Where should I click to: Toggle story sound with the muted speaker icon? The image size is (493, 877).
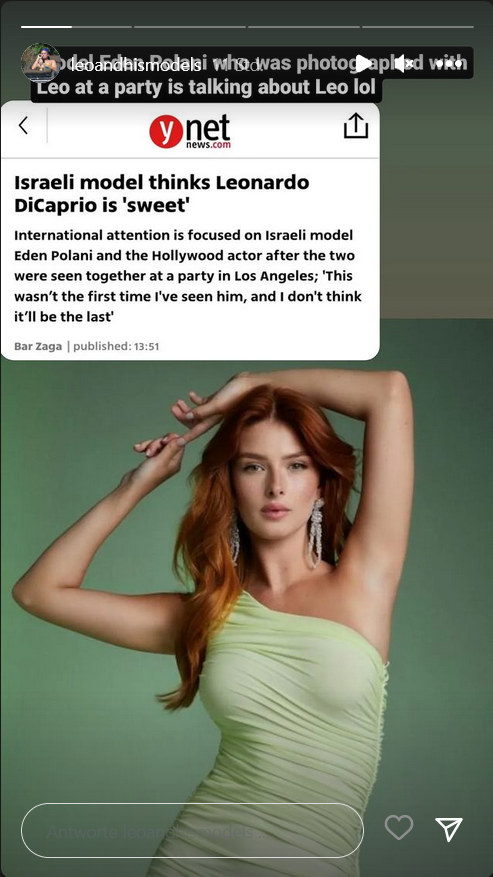point(405,64)
